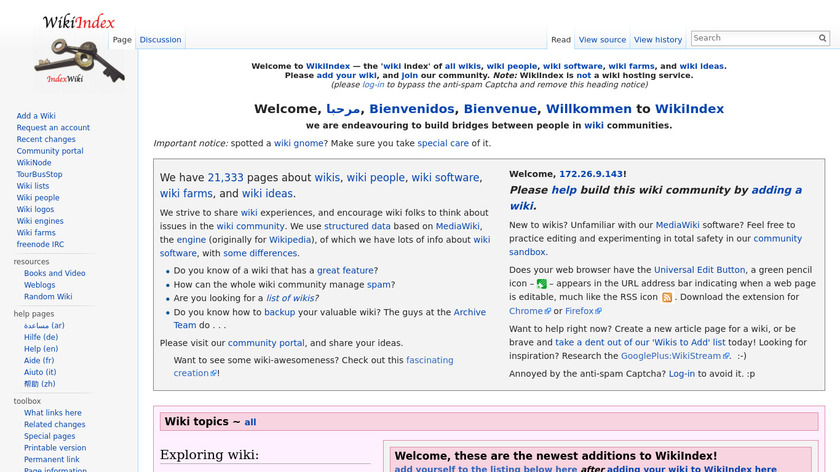Open the Printable version link
Screen dimensions: 840x472
click(x=55, y=448)
